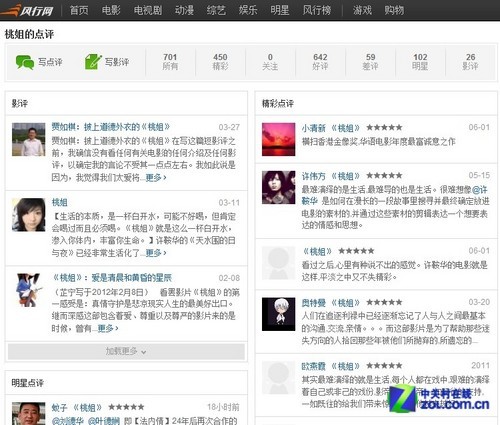Expand 更多 on the 03-11 桃姐 review
Image resolution: width=500 pixels, height=425 pixels.
click(155, 253)
